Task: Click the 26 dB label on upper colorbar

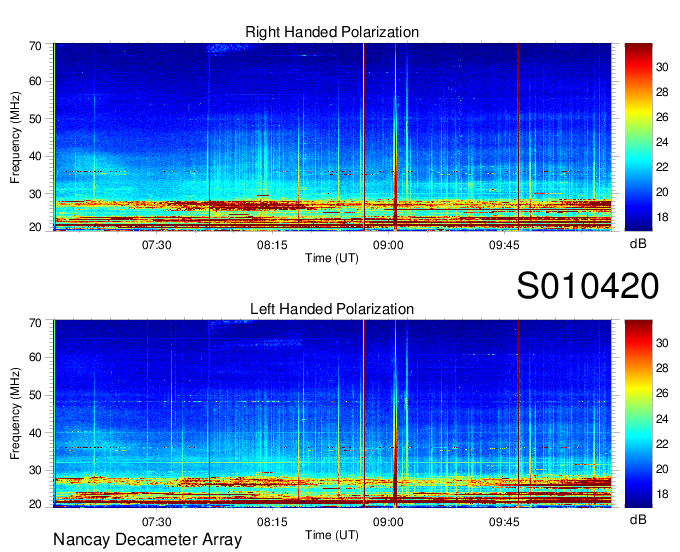Action: pyautogui.click(x=662, y=117)
